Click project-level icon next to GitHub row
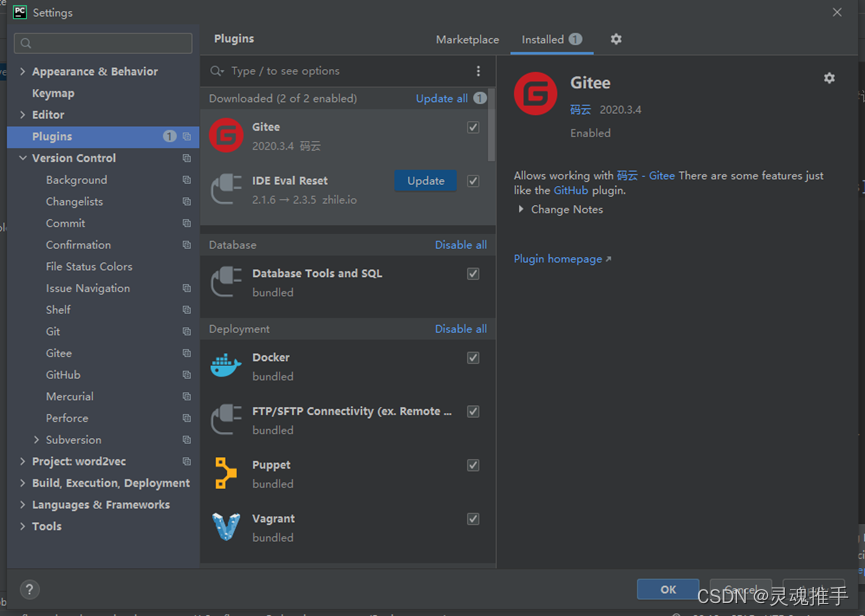 coord(187,375)
